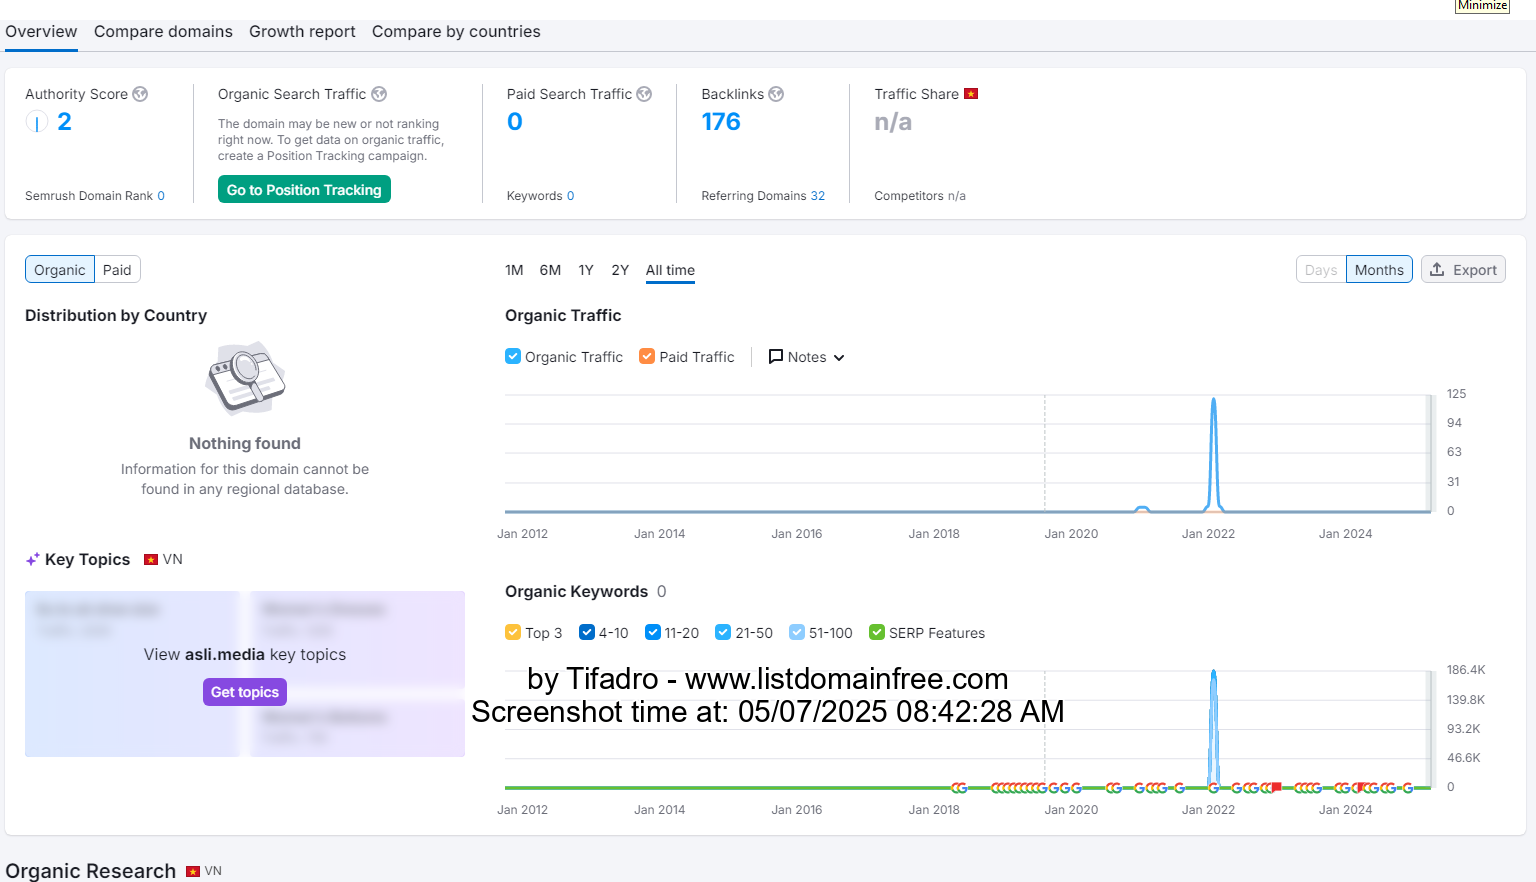Click Go to Position Tracking button
The height and width of the screenshot is (882, 1536).
[304, 190]
